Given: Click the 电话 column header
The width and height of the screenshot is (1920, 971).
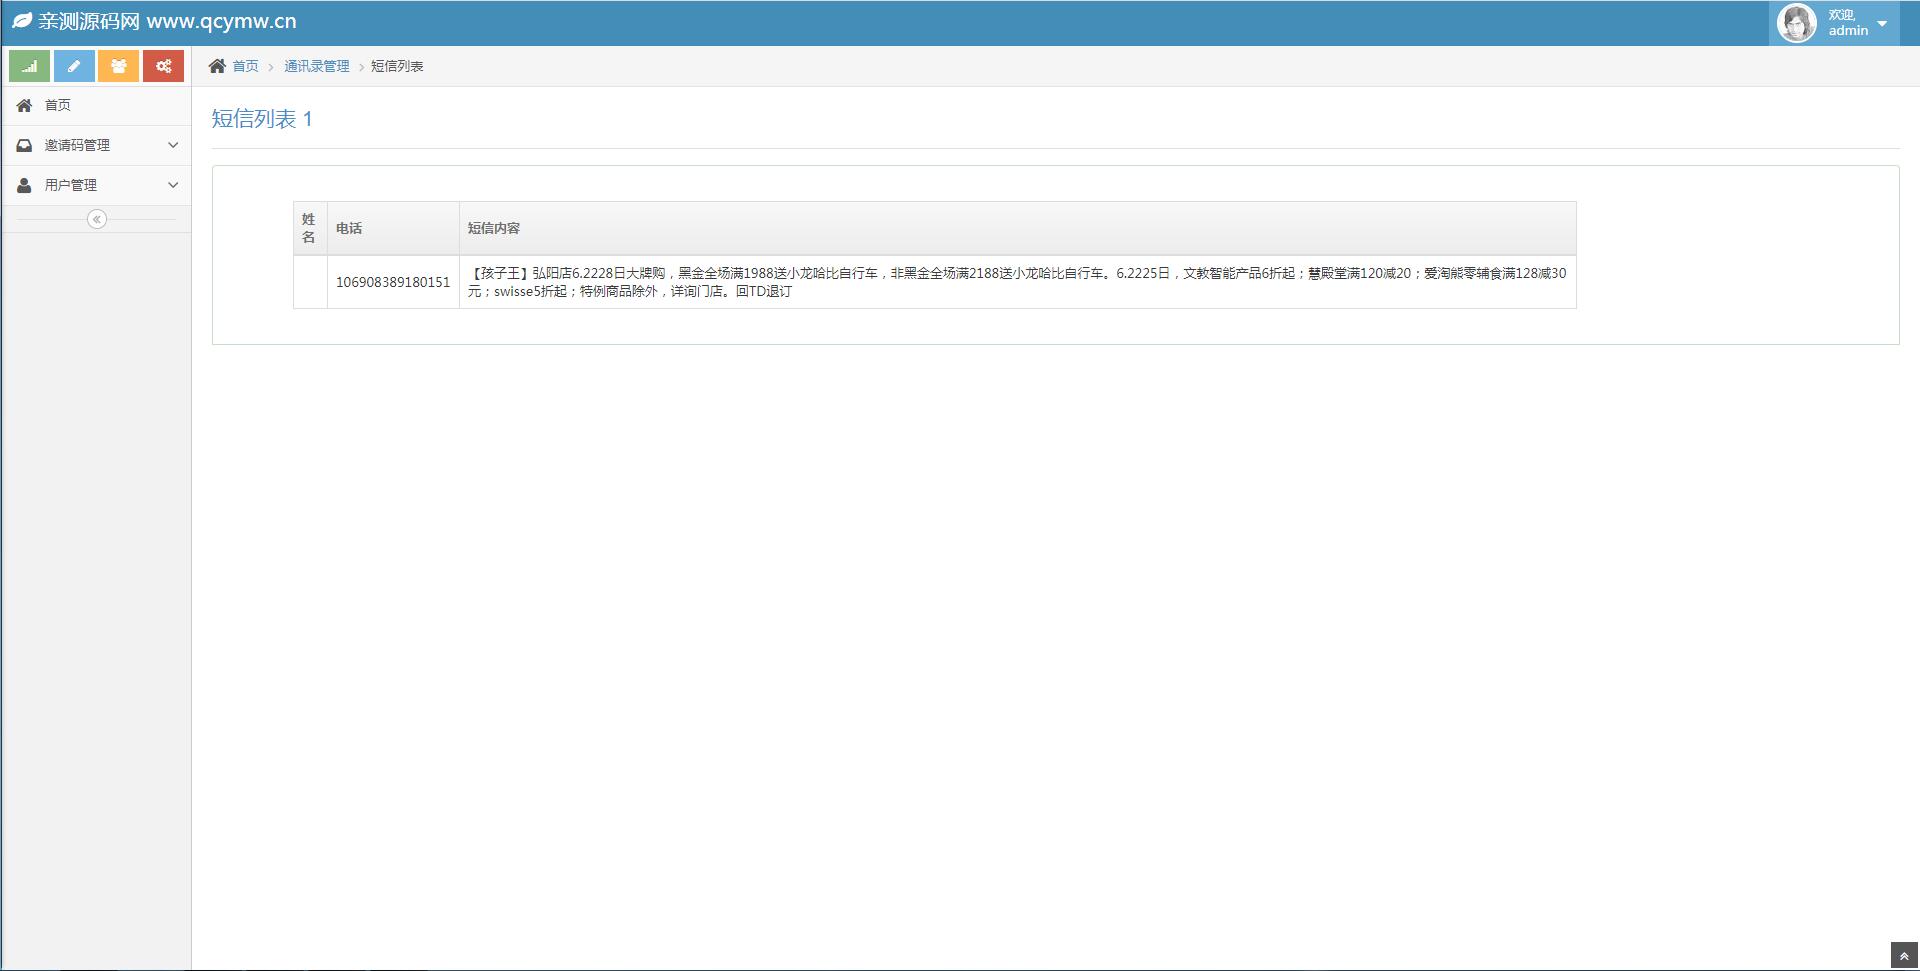Looking at the screenshot, I should [x=349, y=228].
